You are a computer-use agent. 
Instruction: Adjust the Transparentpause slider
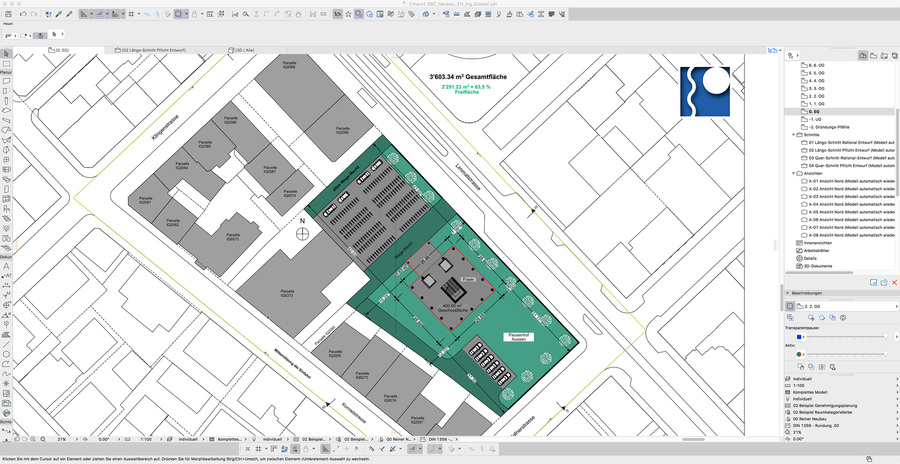pos(845,336)
